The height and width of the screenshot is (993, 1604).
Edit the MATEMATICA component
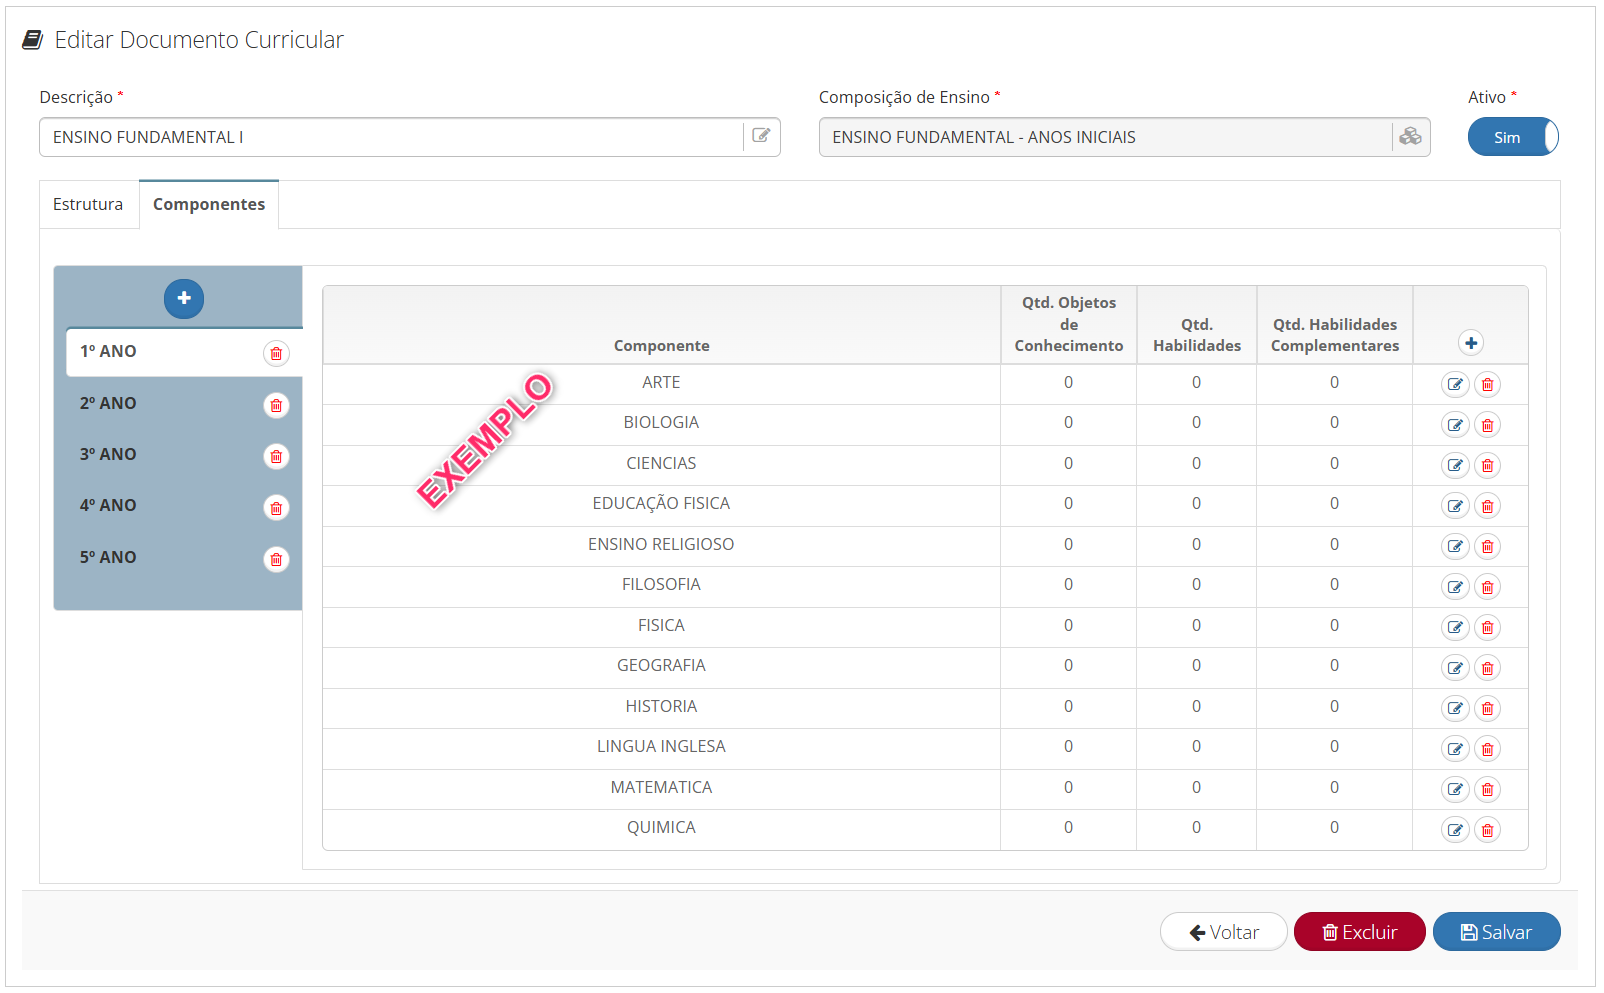coord(1455,790)
